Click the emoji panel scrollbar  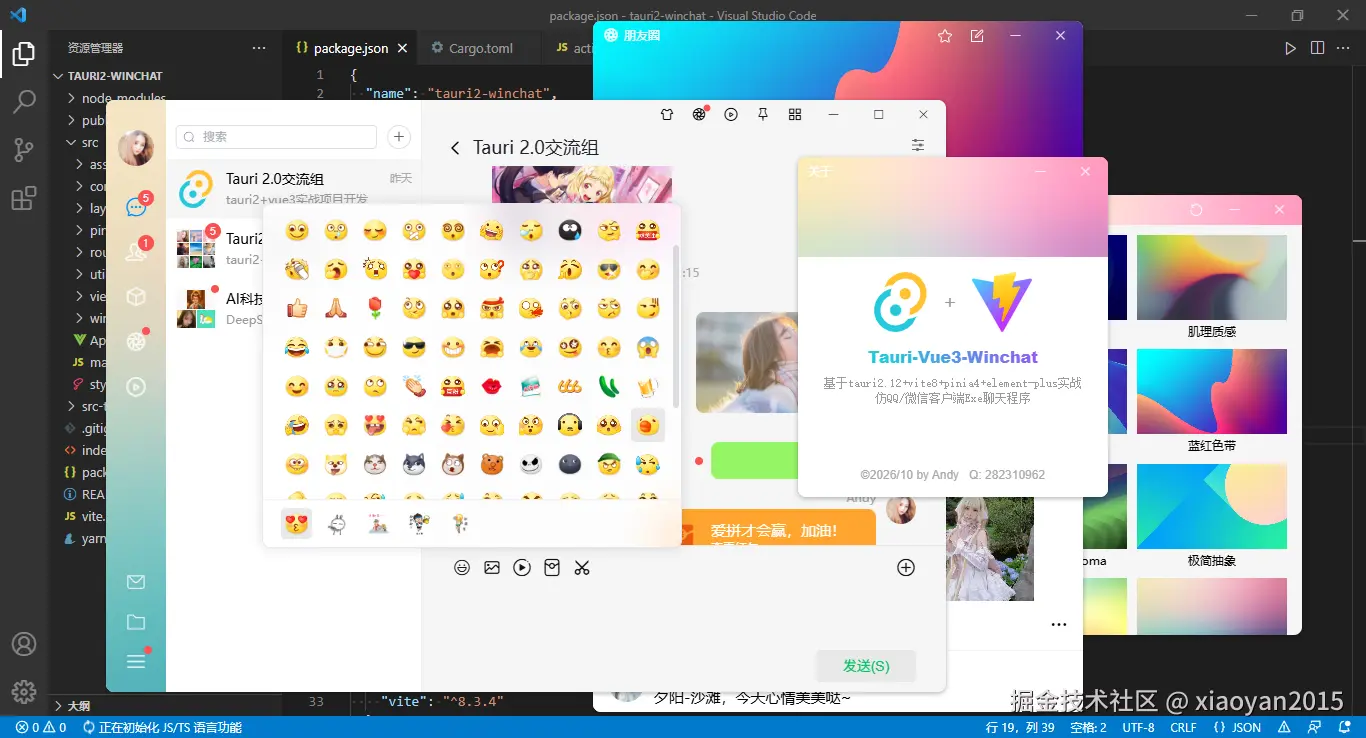pyautogui.click(x=676, y=325)
